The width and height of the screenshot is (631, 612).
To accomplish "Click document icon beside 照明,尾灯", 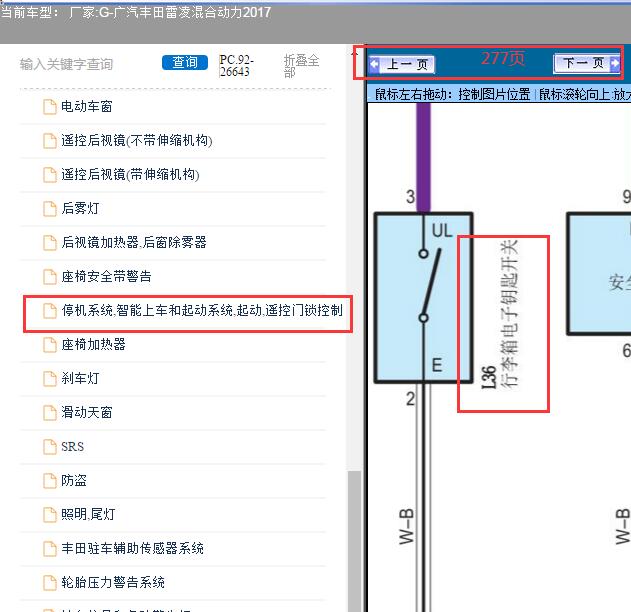I will click(x=49, y=515).
